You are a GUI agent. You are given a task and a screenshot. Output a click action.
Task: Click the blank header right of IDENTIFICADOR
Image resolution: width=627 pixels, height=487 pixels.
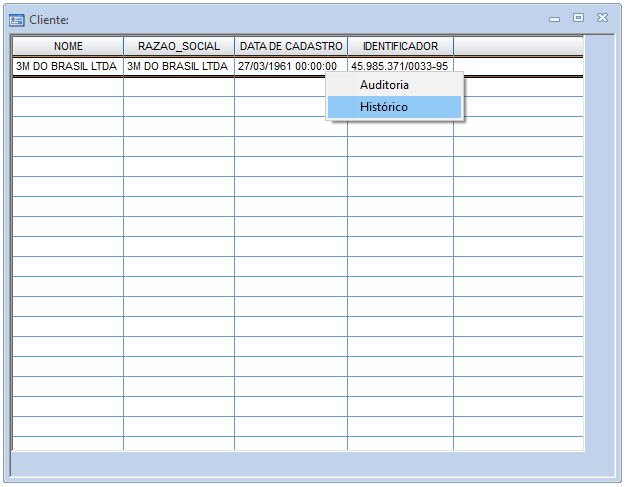point(517,46)
